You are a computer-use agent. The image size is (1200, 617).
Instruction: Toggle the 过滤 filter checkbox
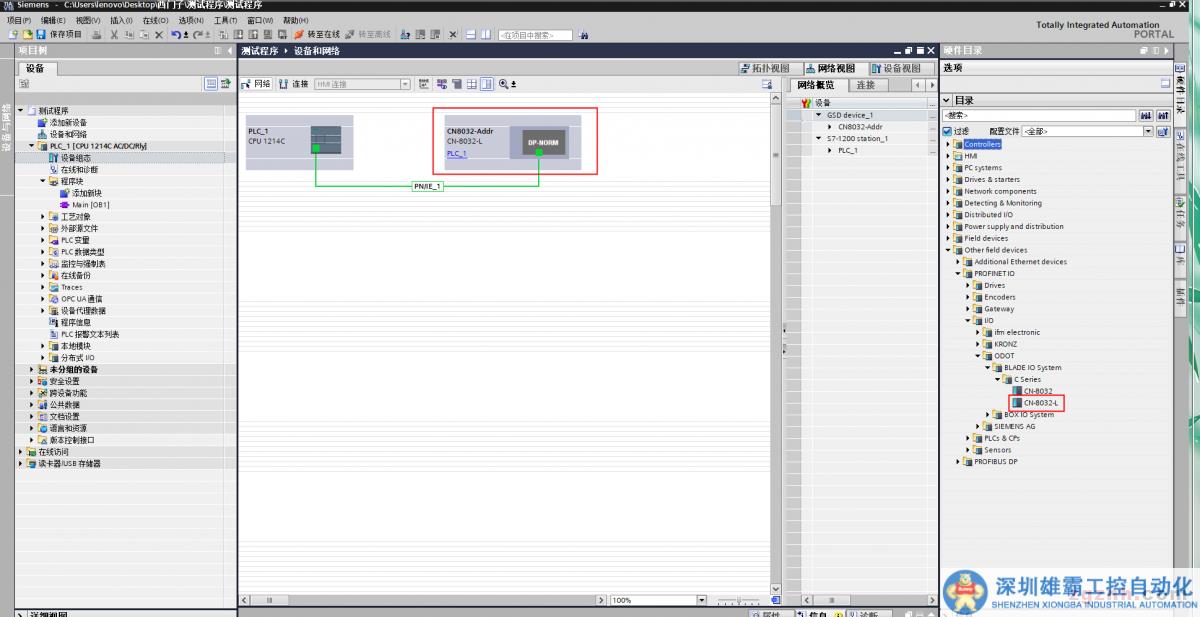(x=947, y=131)
